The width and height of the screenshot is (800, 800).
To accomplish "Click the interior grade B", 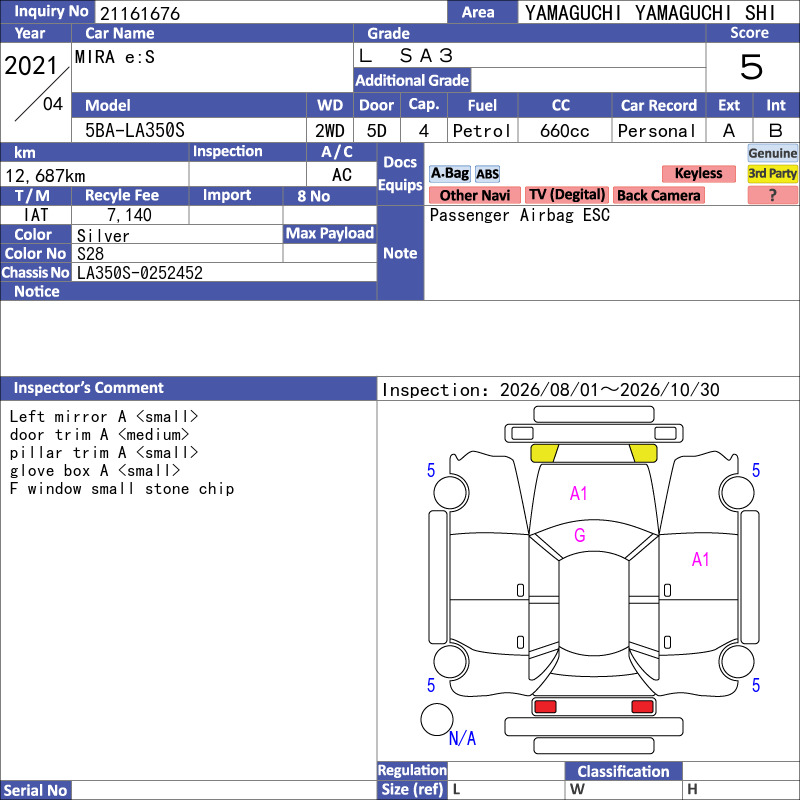I will (x=776, y=131).
